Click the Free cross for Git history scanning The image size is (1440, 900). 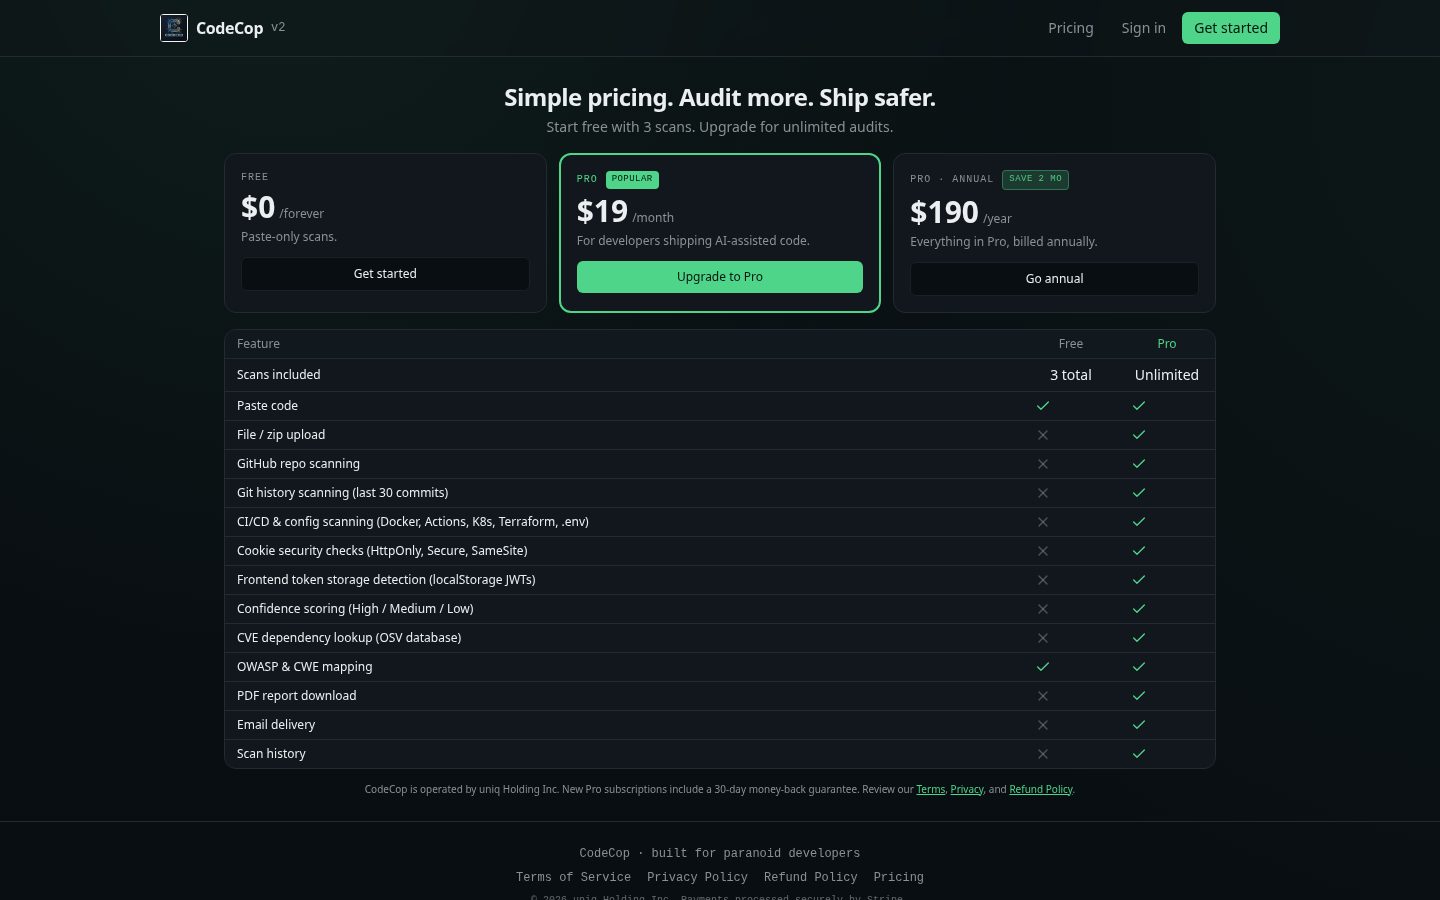(x=1043, y=493)
